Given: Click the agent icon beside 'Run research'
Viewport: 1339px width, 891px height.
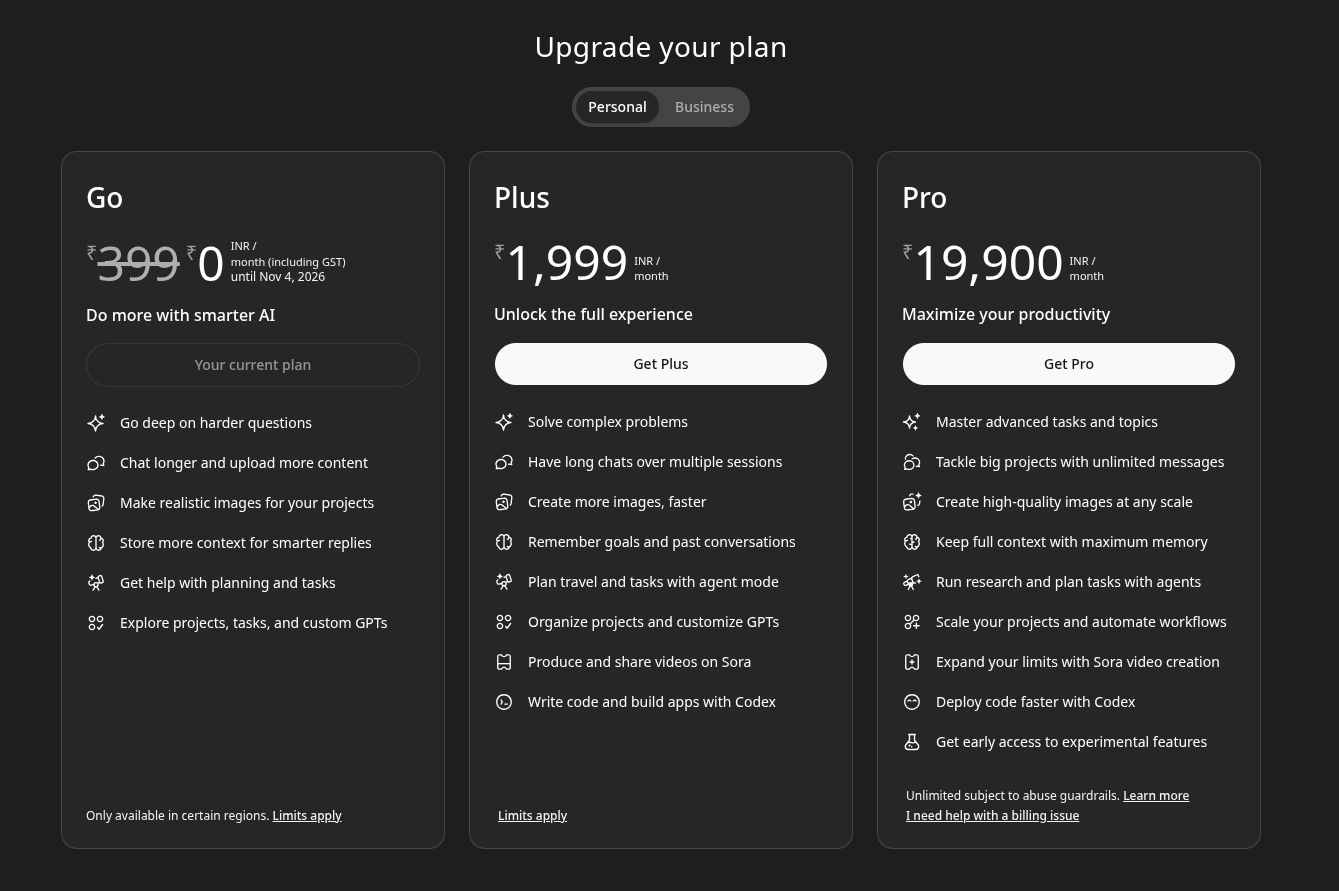Looking at the screenshot, I should [x=912, y=582].
